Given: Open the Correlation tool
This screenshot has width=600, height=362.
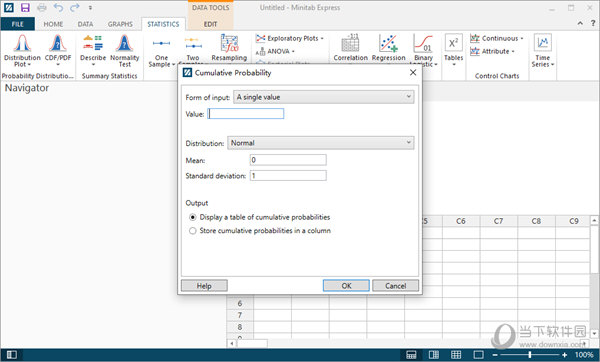Looking at the screenshot, I should coord(350,48).
